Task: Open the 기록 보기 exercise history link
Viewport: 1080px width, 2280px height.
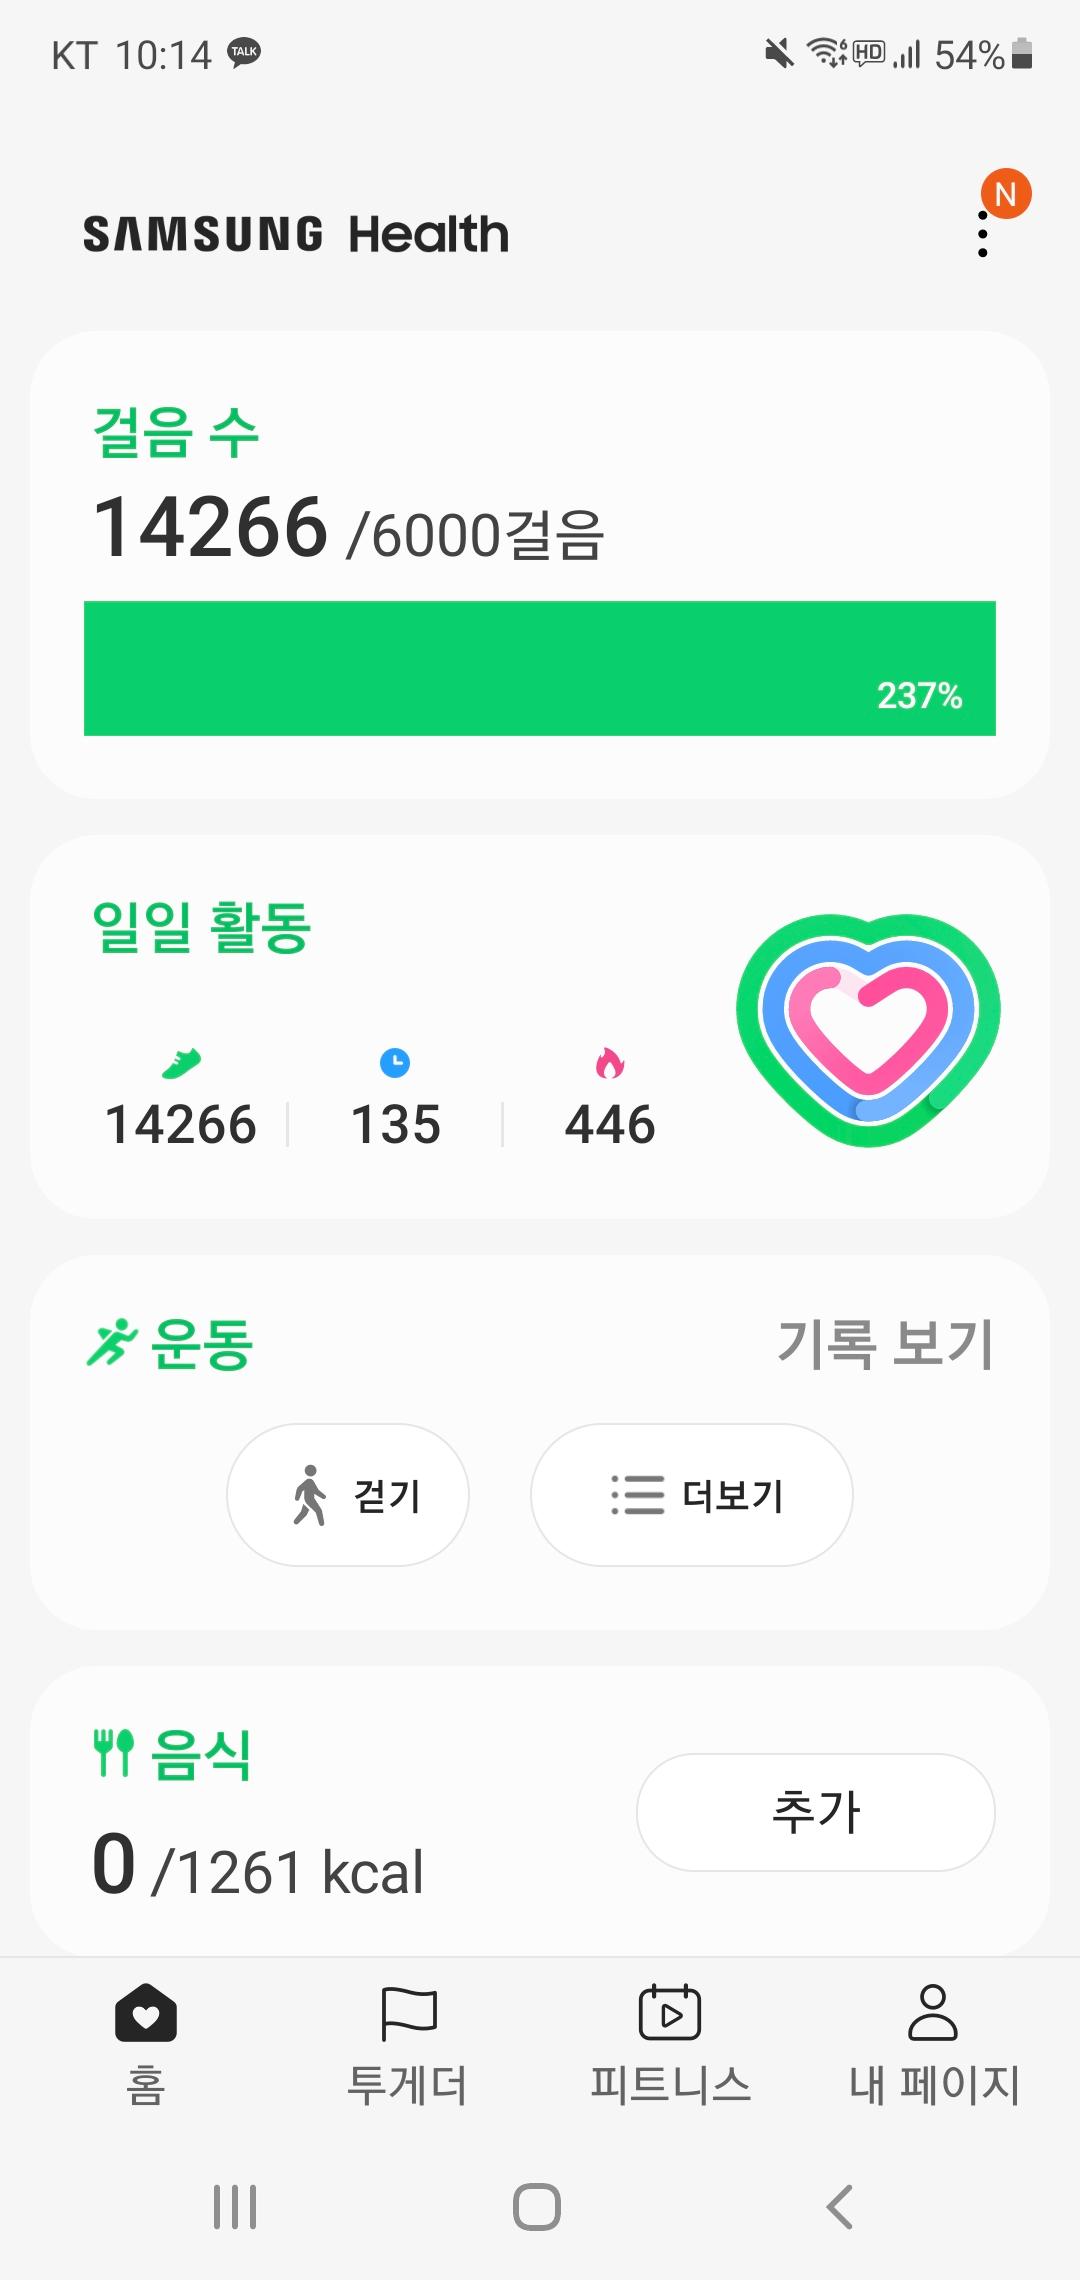Action: 885,1342
